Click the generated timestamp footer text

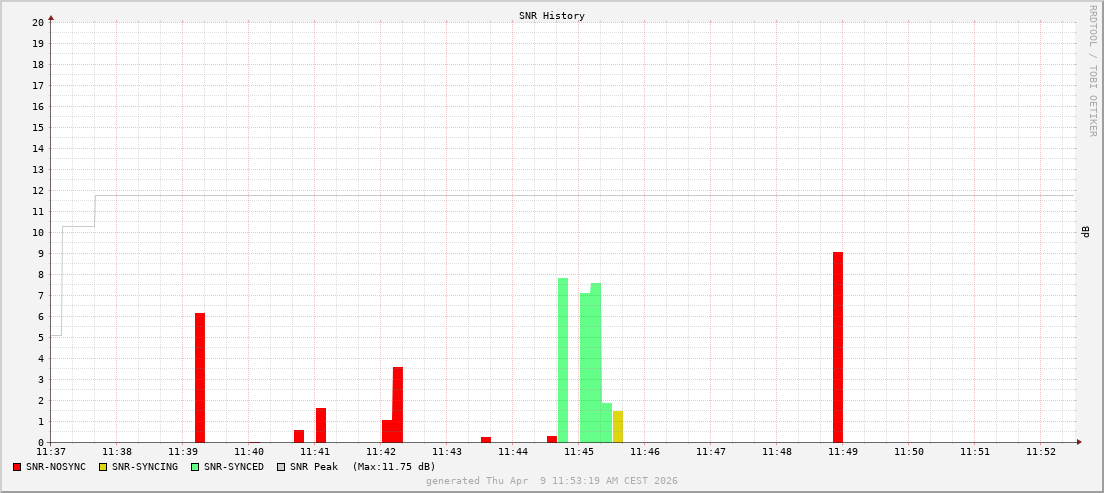click(x=552, y=481)
